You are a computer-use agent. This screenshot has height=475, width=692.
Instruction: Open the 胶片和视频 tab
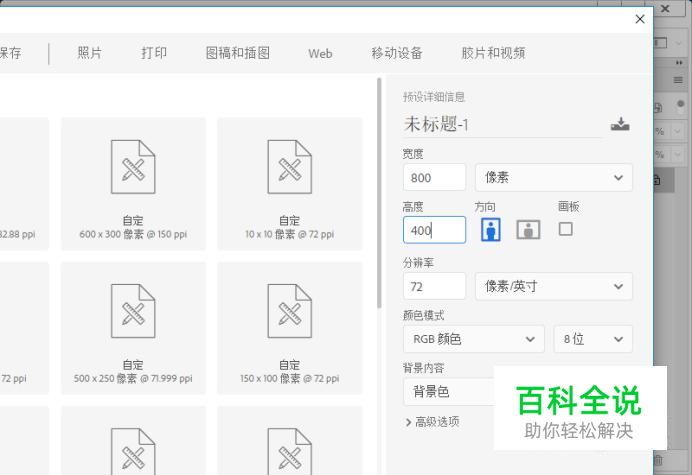pos(493,53)
